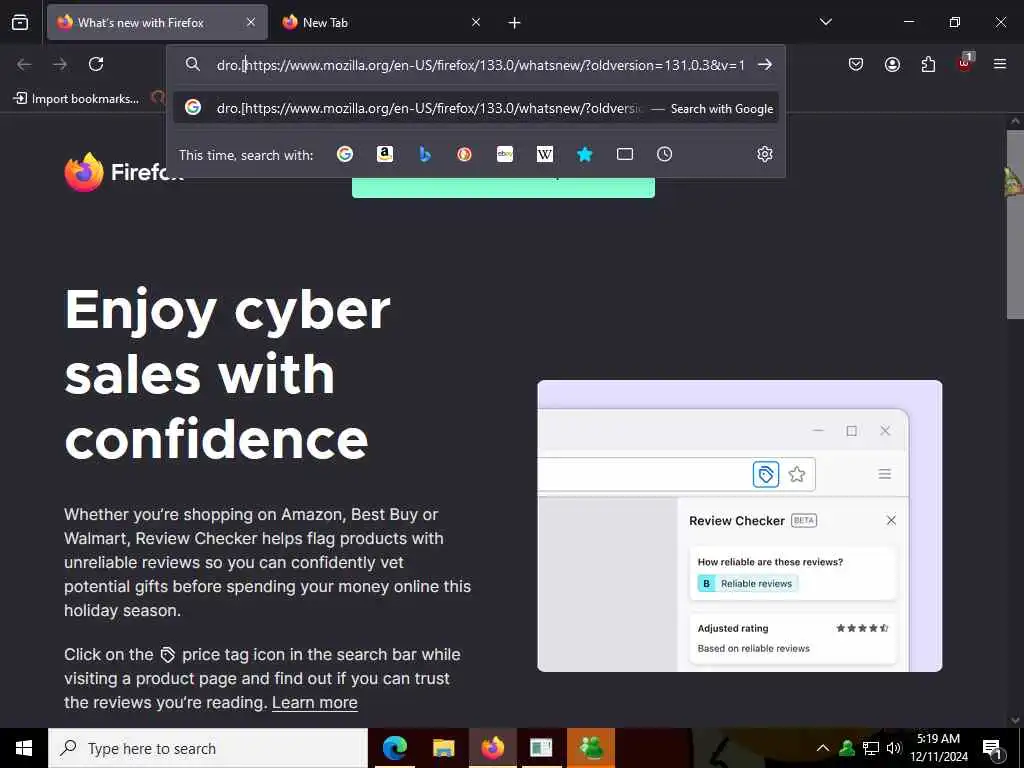
Task: Close the New Tab tab
Action: [476, 22]
